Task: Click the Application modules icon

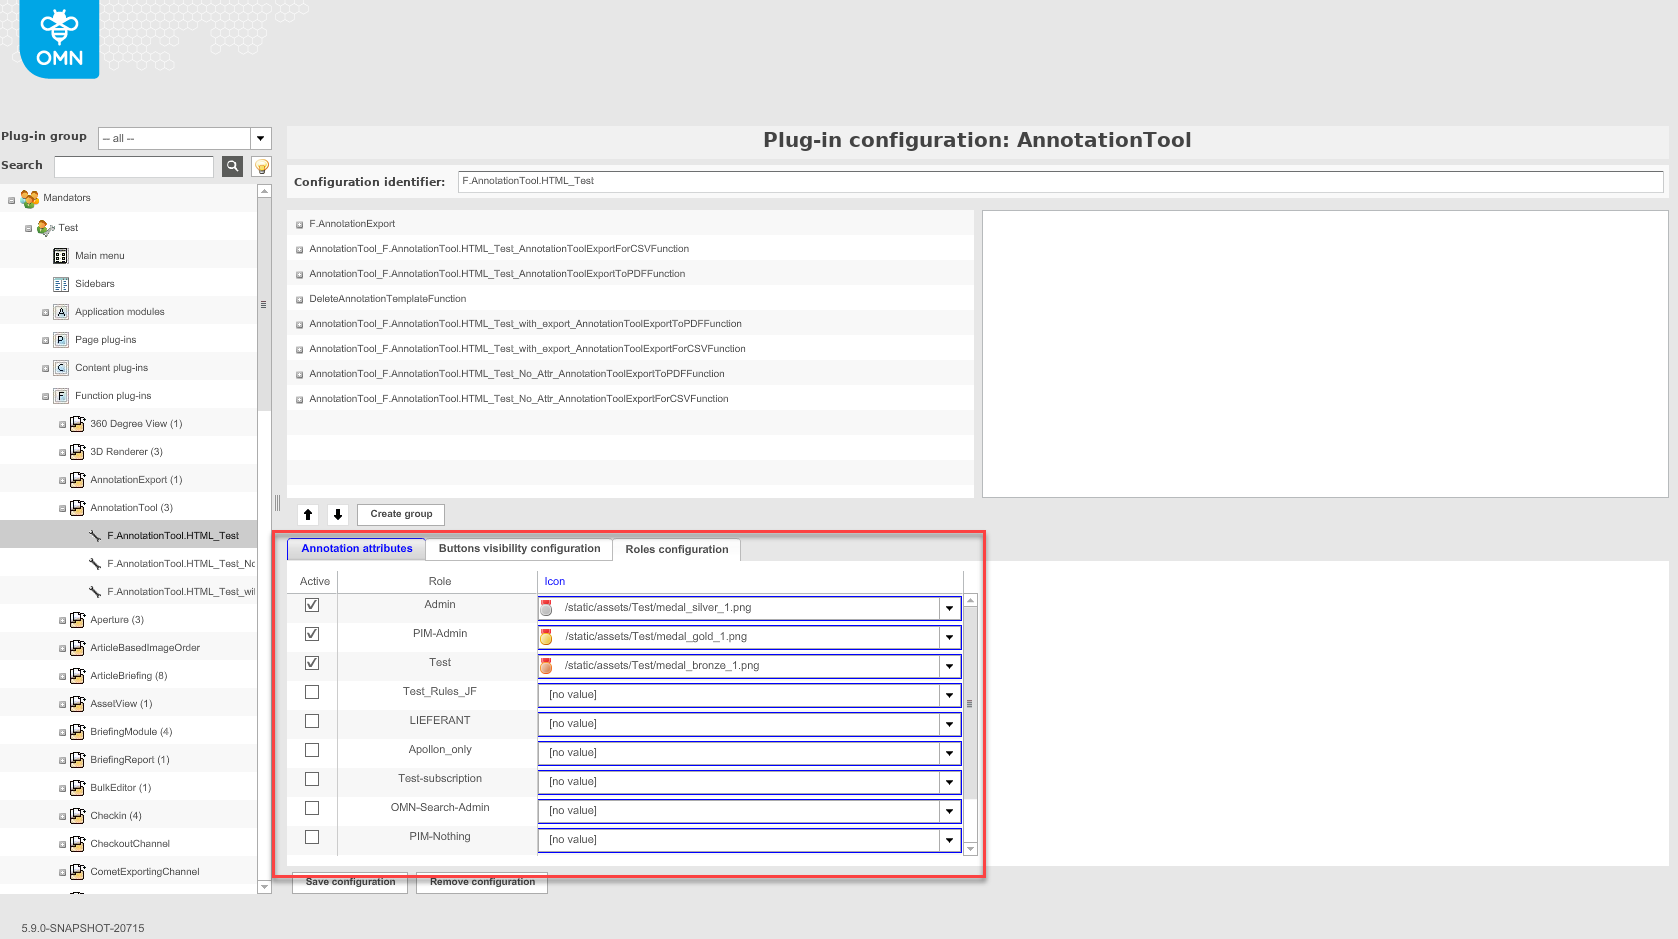Action: tap(59, 311)
